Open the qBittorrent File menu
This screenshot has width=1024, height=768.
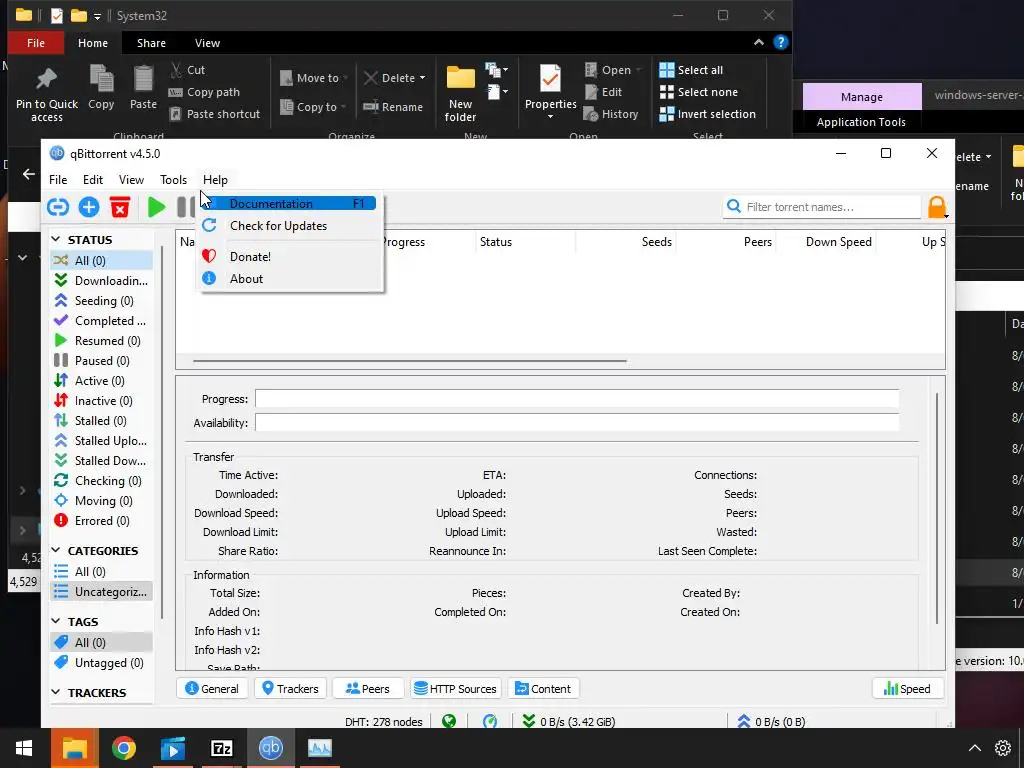[x=58, y=180]
